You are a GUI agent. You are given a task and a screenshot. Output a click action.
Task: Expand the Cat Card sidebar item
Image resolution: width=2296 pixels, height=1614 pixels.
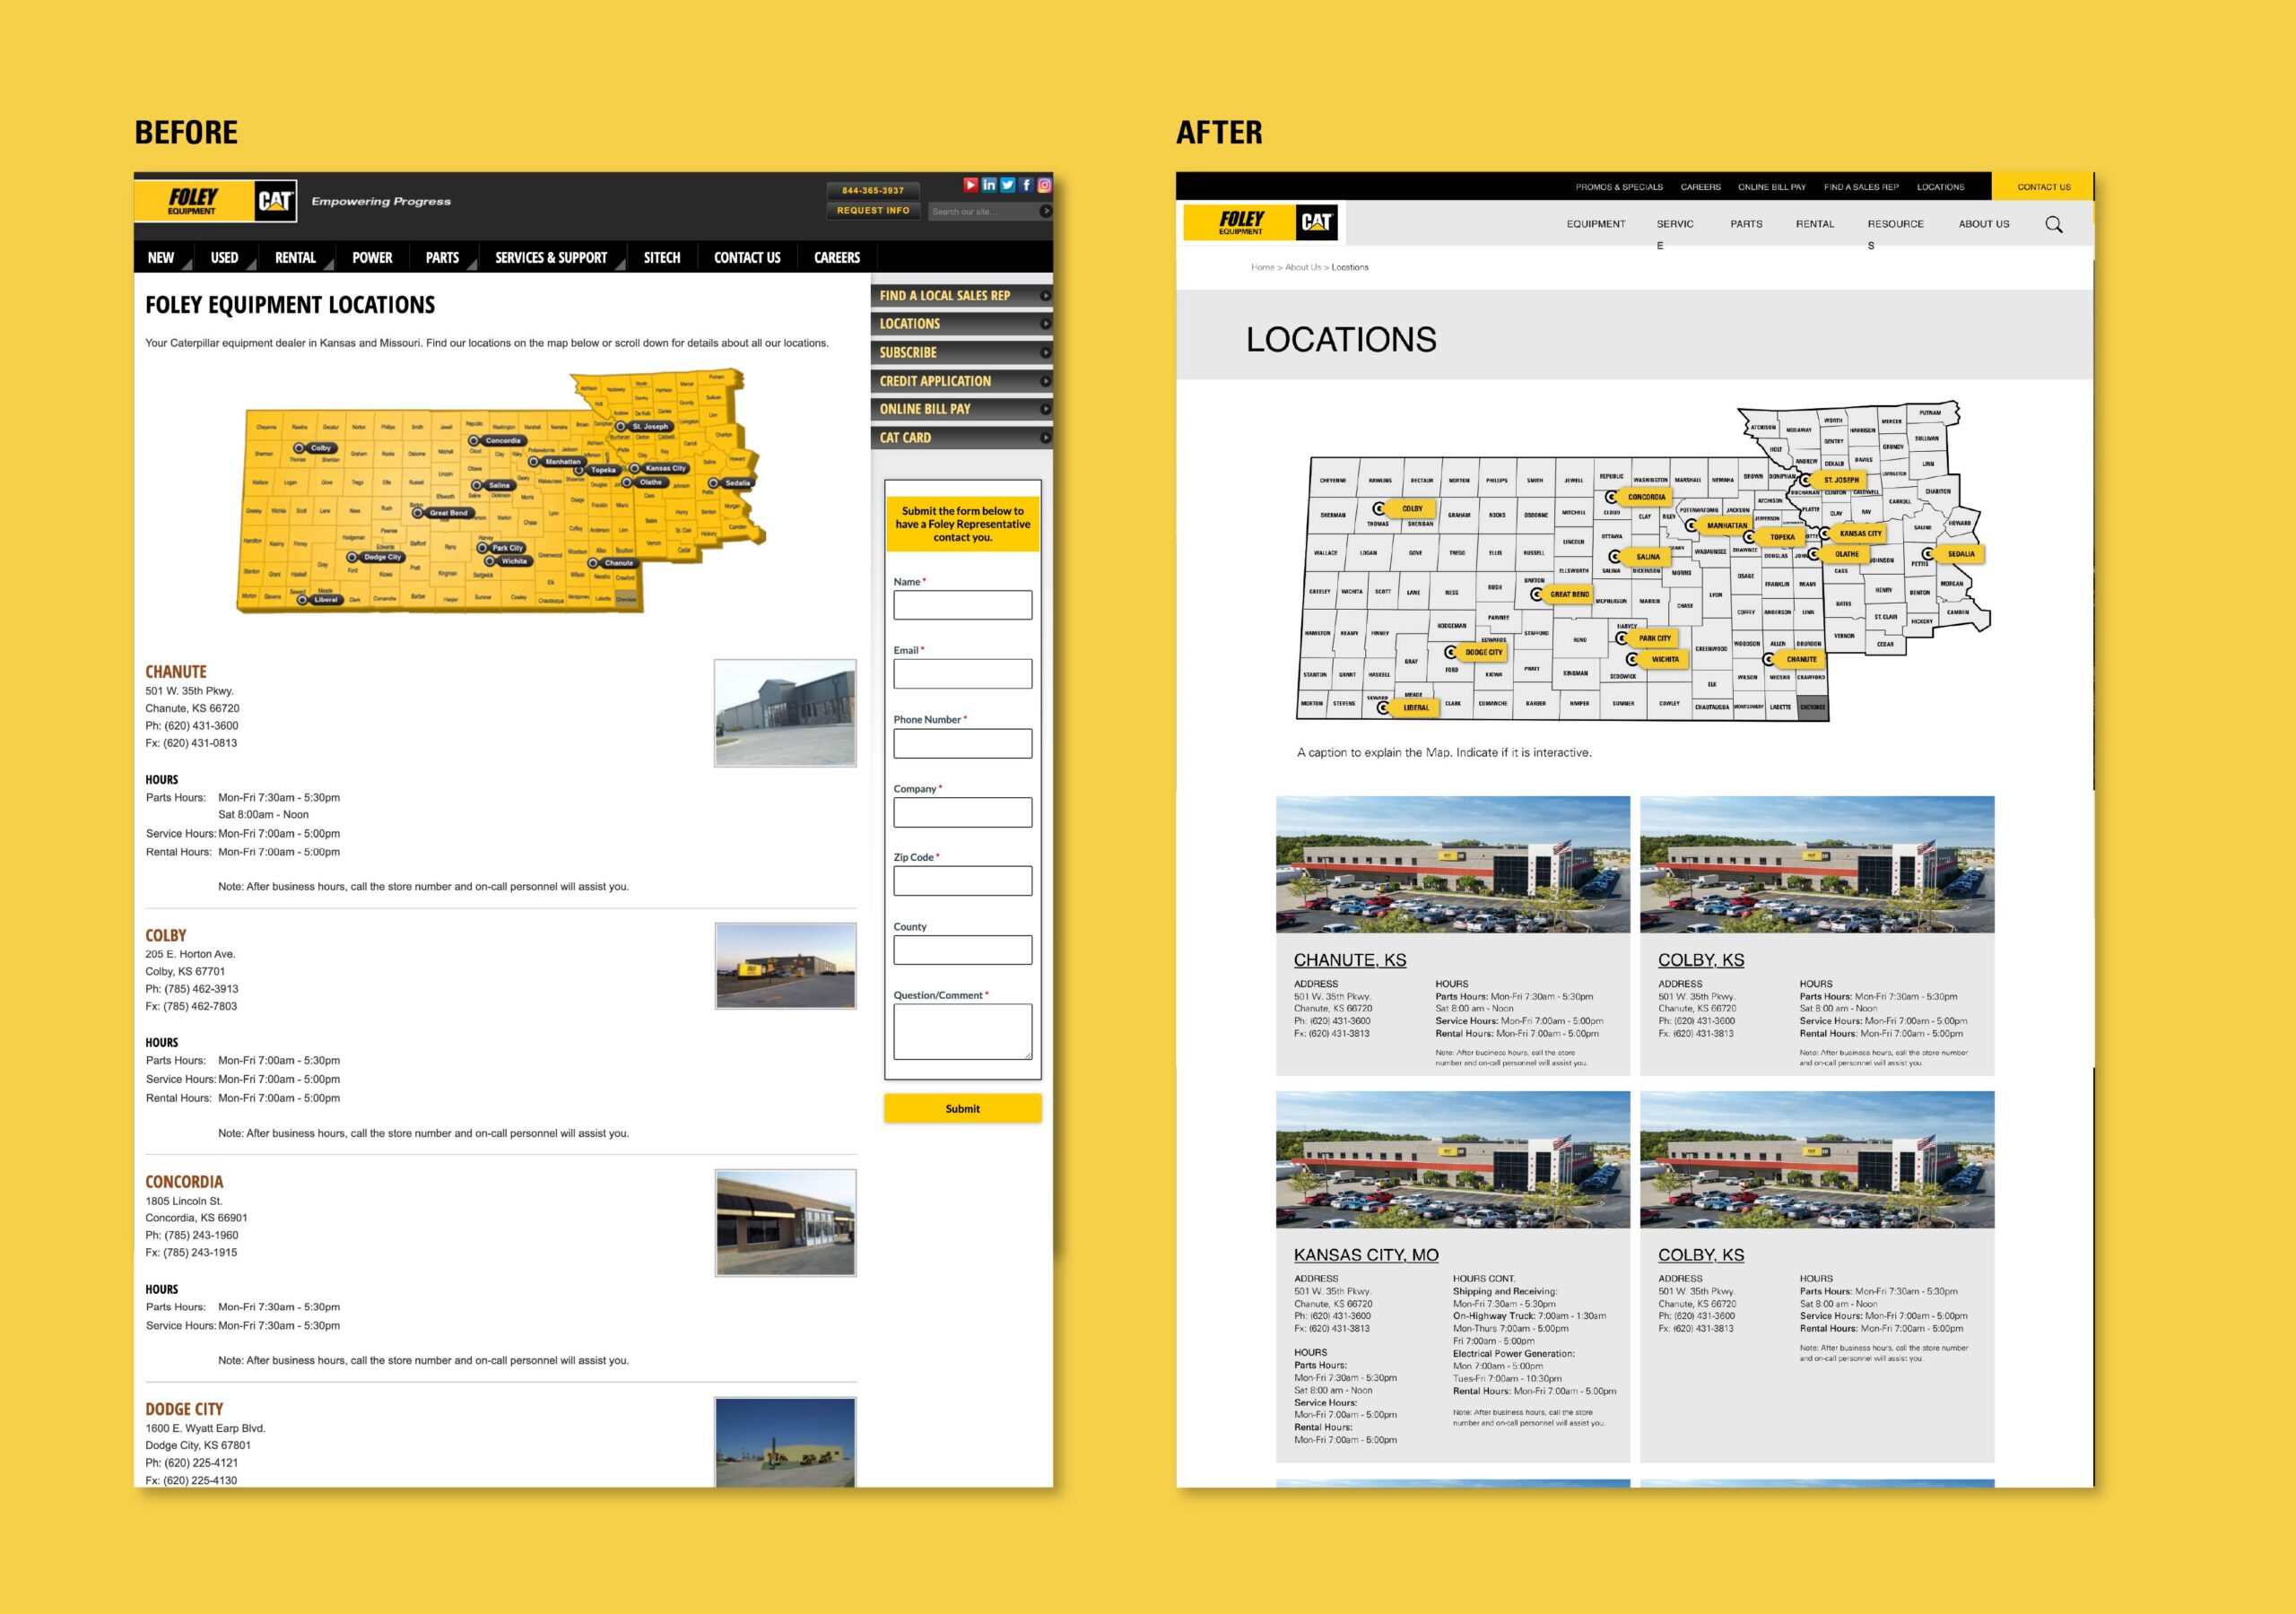click(1045, 438)
